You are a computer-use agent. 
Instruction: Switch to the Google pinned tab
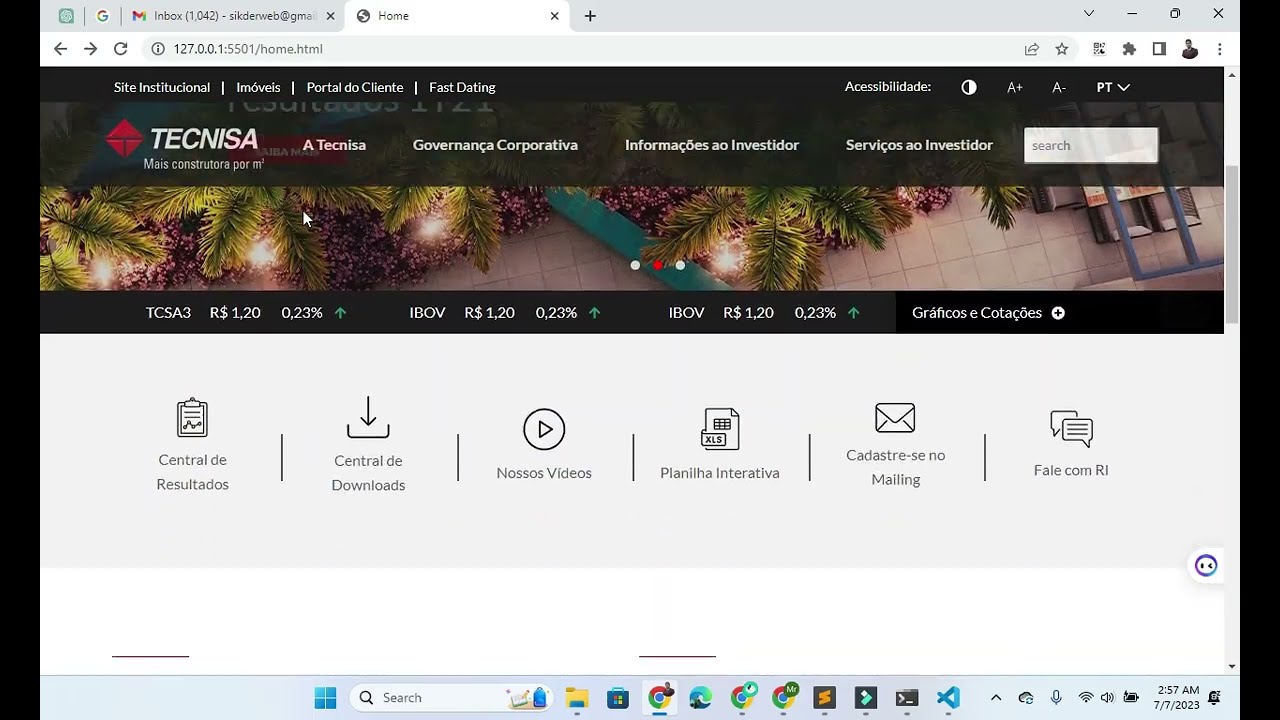(x=102, y=16)
